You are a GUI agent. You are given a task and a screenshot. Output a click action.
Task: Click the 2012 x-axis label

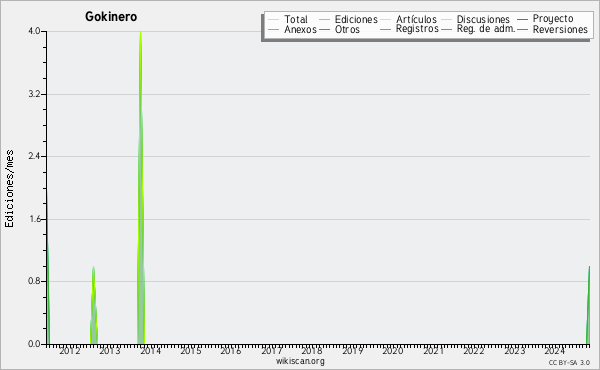pos(70,351)
